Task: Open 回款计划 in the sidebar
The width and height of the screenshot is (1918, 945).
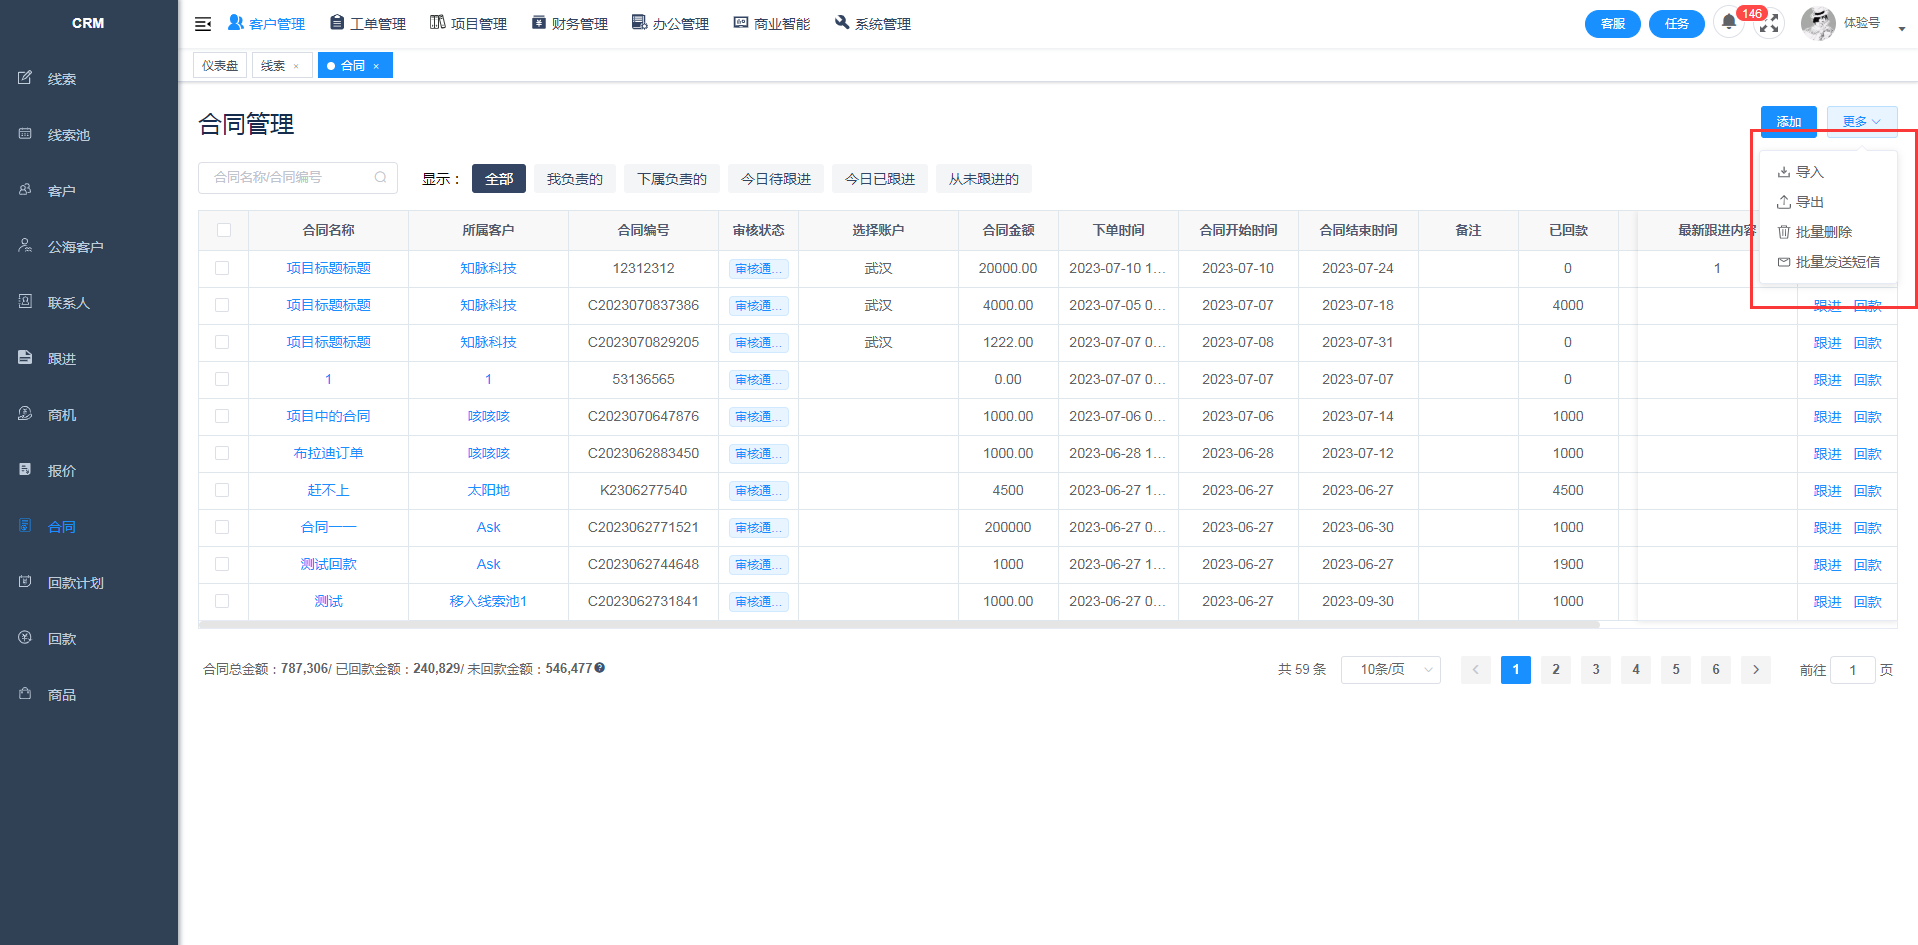Action: pyautogui.click(x=75, y=583)
